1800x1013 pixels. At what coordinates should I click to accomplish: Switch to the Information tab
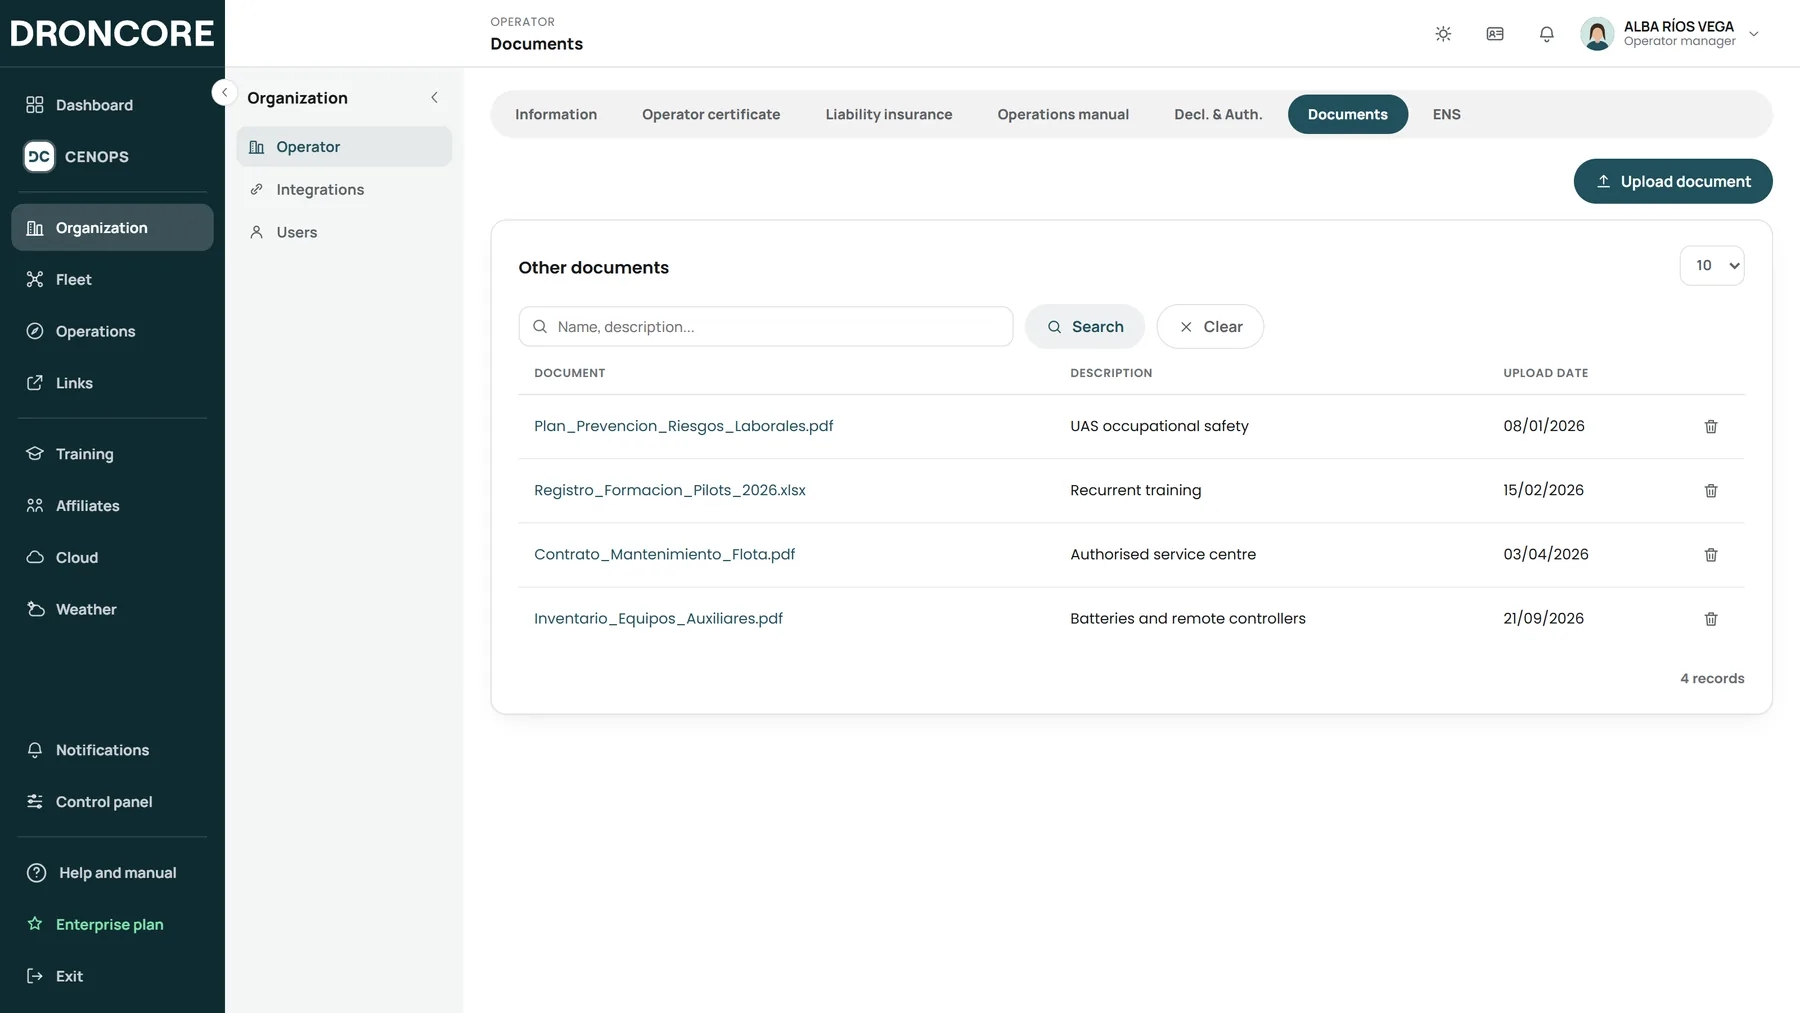coord(556,115)
